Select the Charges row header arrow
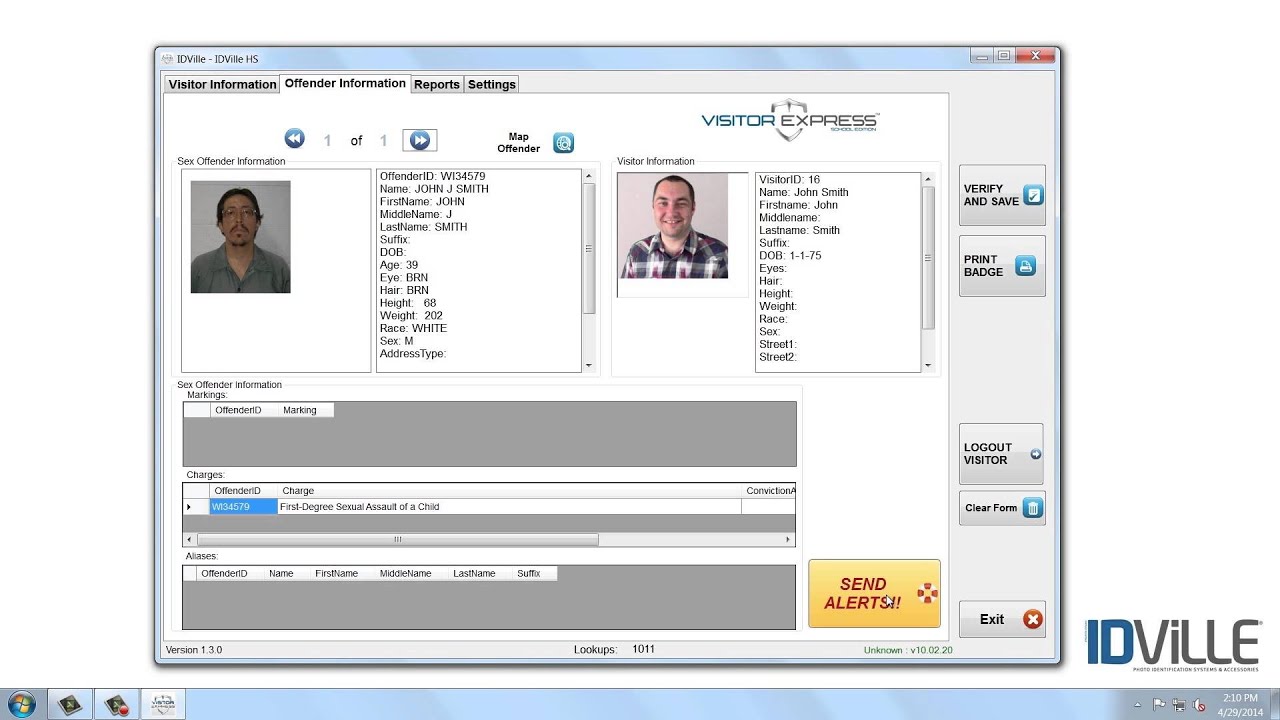This screenshot has height=720, width=1280. point(196,507)
